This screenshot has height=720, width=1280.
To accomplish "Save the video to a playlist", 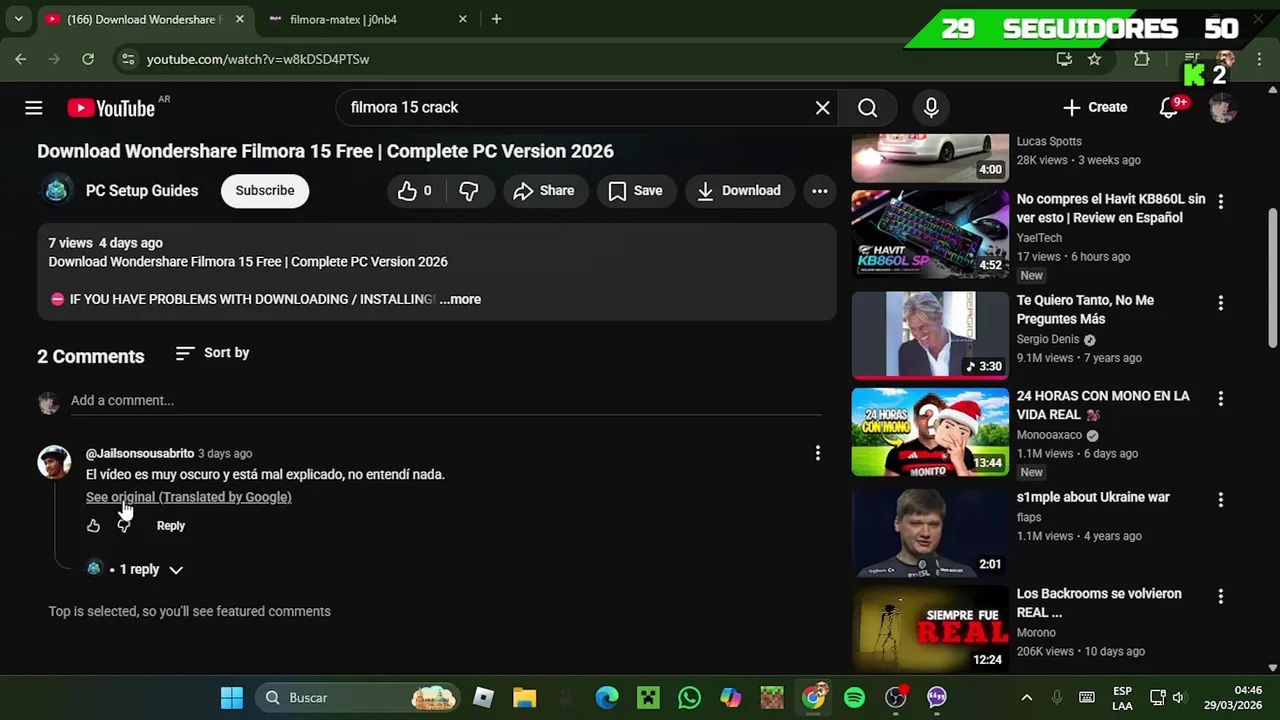I will point(636,191).
